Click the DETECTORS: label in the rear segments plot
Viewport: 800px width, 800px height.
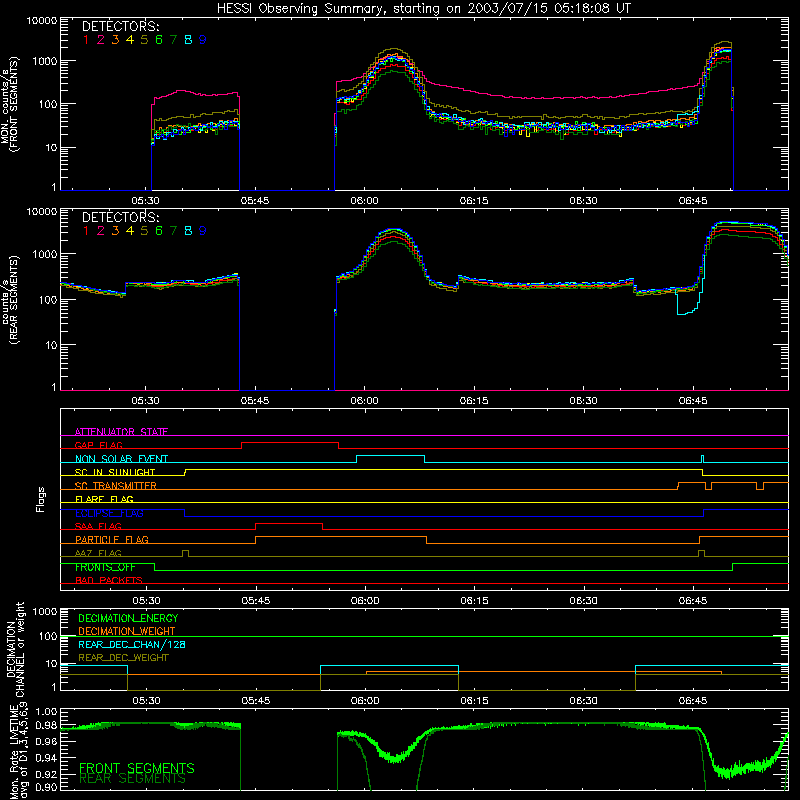coord(120,217)
